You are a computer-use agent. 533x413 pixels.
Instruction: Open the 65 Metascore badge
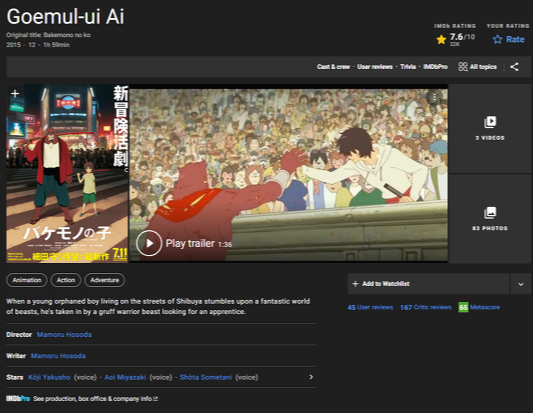coord(479,307)
